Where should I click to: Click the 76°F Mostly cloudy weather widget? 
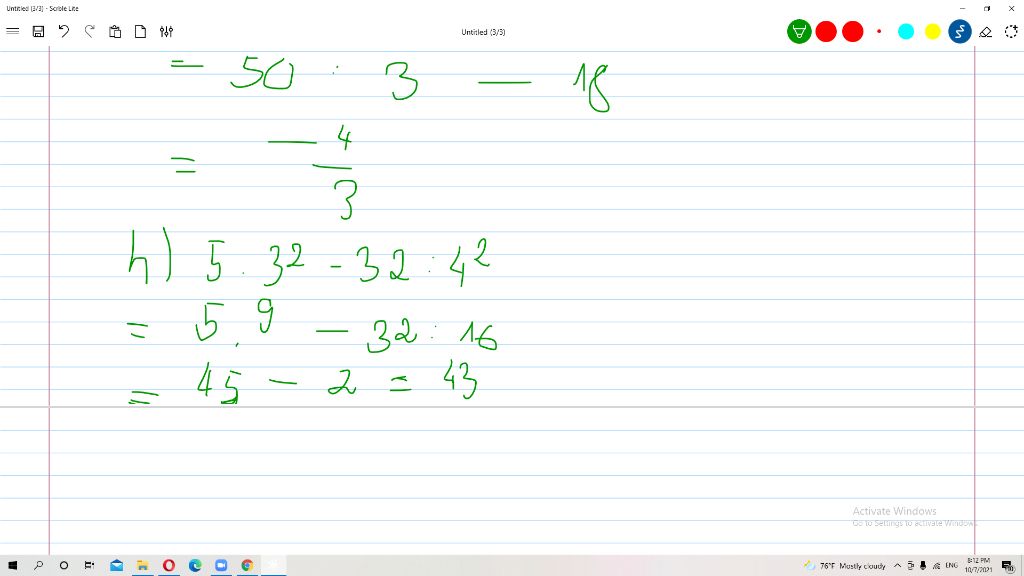[845, 566]
